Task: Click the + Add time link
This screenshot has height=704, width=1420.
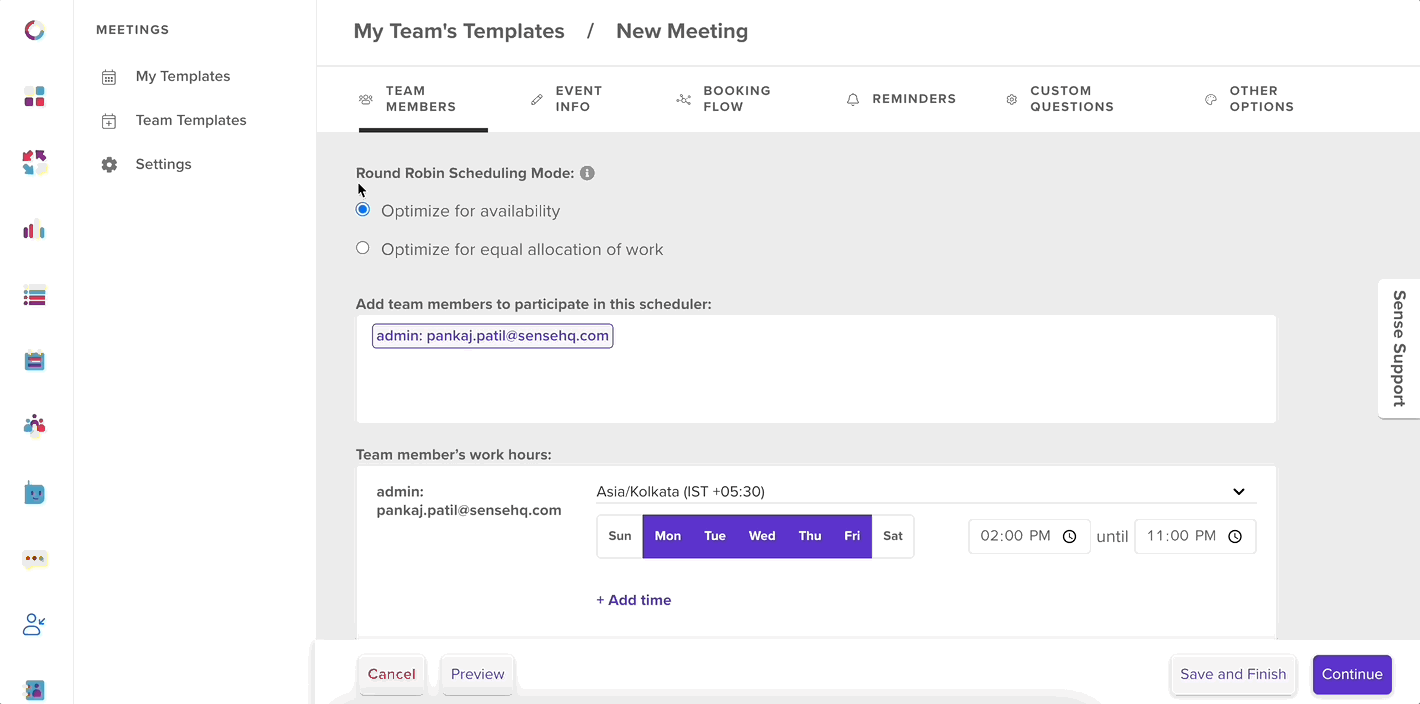Action: click(x=634, y=600)
